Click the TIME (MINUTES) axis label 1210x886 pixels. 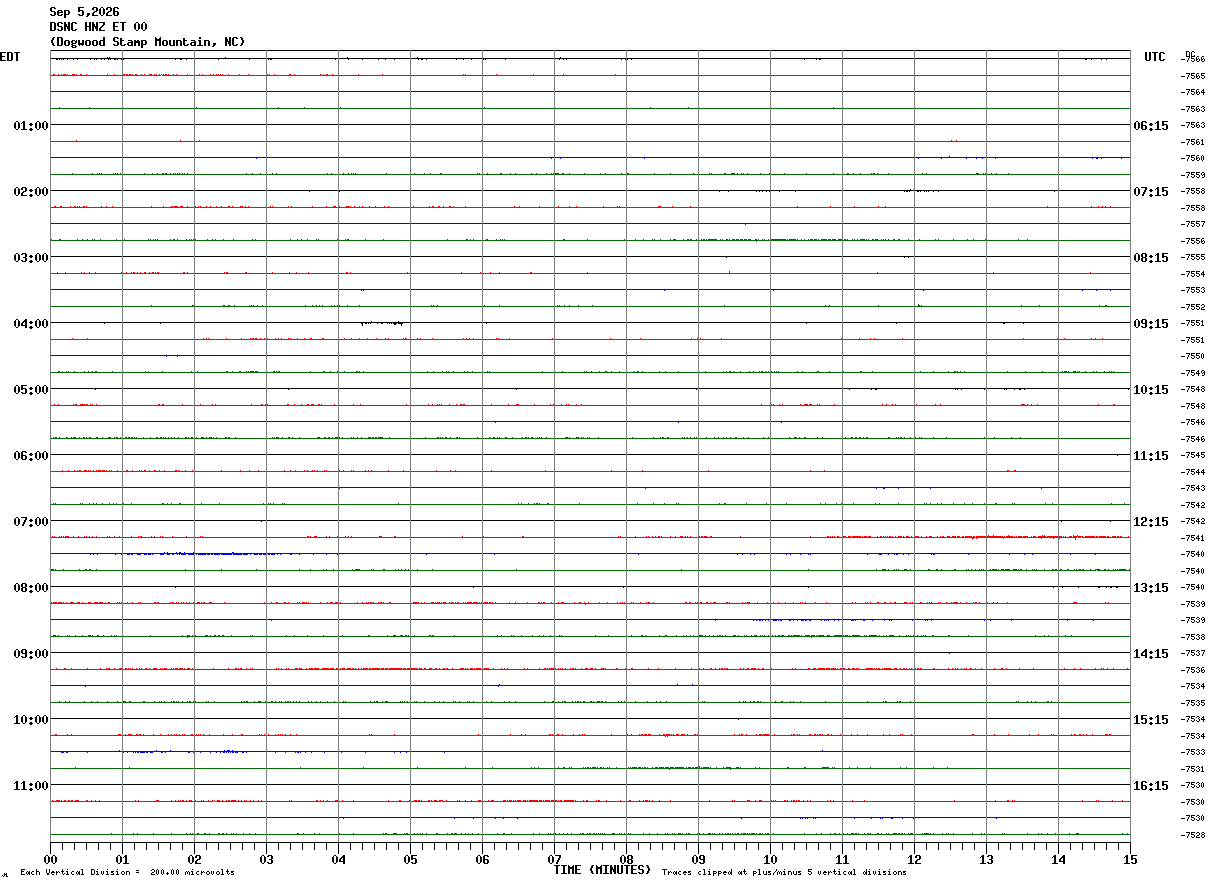coord(602,870)
